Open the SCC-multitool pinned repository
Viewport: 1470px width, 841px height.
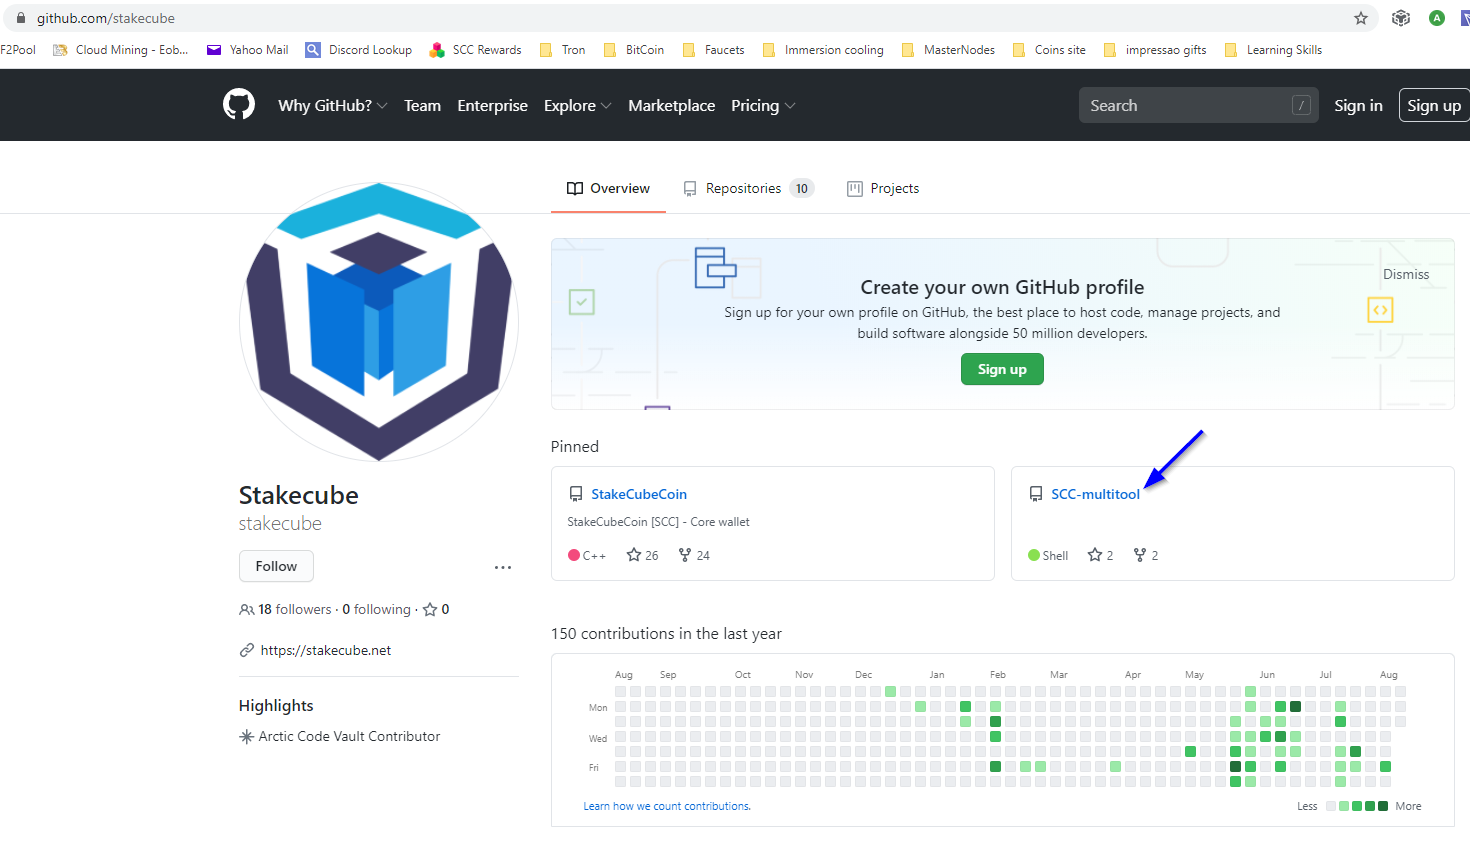pyautogui.click(x=1095, y=494)
